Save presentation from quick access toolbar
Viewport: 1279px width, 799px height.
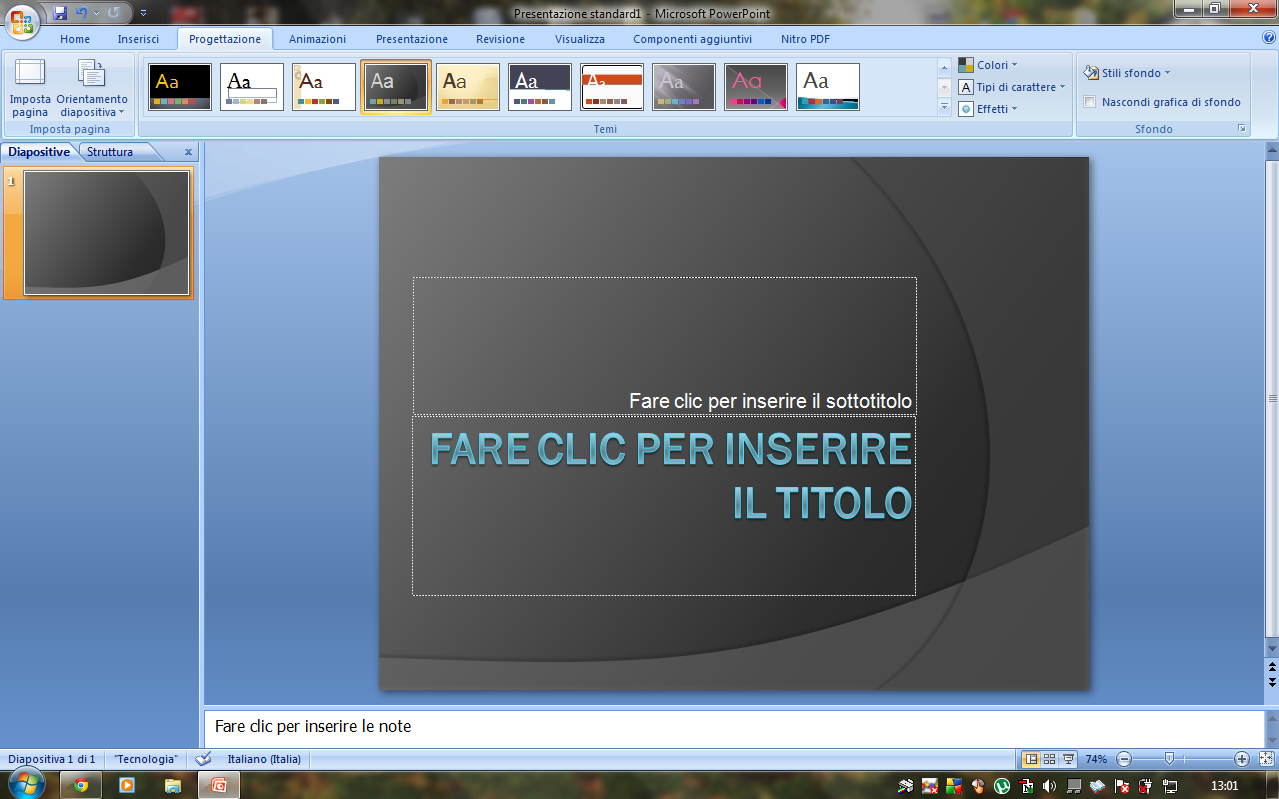(60, 13)
